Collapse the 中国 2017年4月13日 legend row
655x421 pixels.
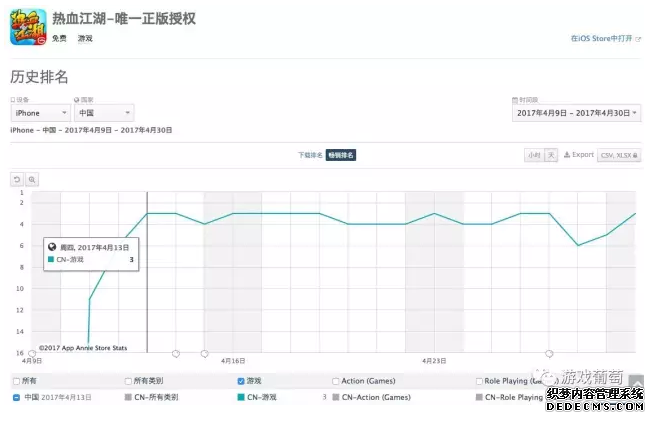pyautogui.click(x=16, y=398)
